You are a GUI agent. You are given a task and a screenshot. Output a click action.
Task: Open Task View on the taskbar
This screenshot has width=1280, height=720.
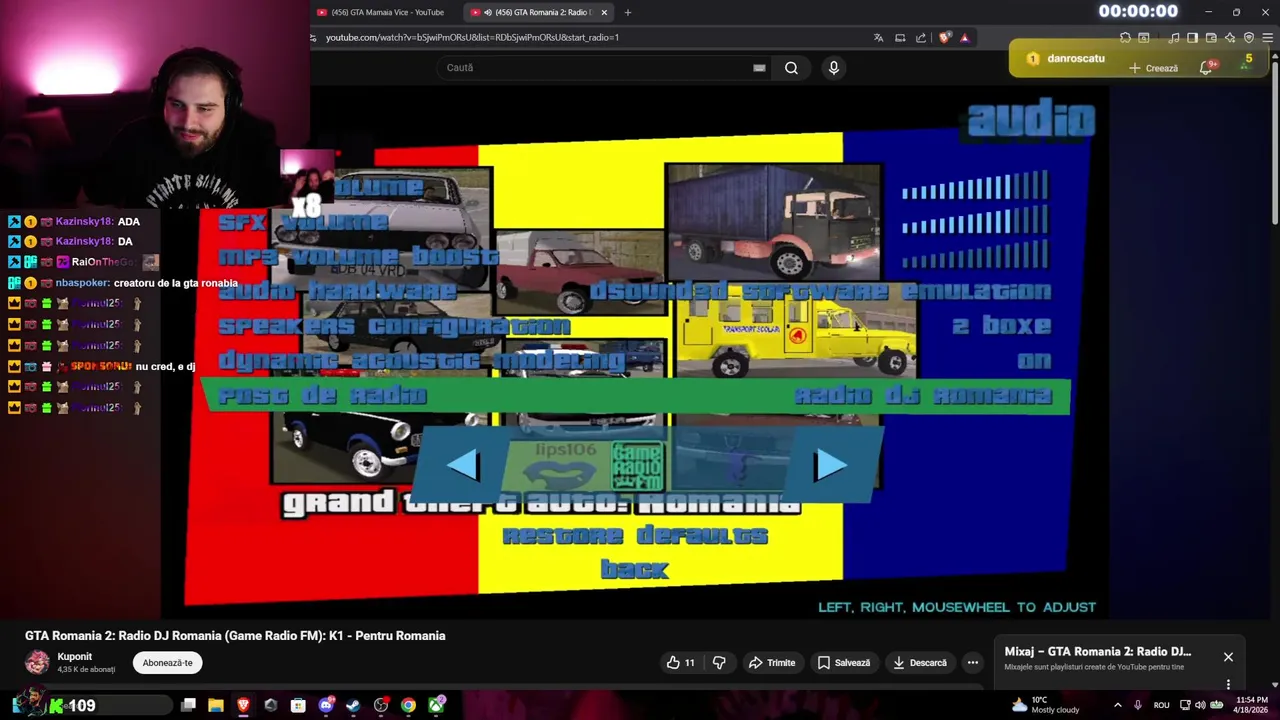click(x=188, y=705)
